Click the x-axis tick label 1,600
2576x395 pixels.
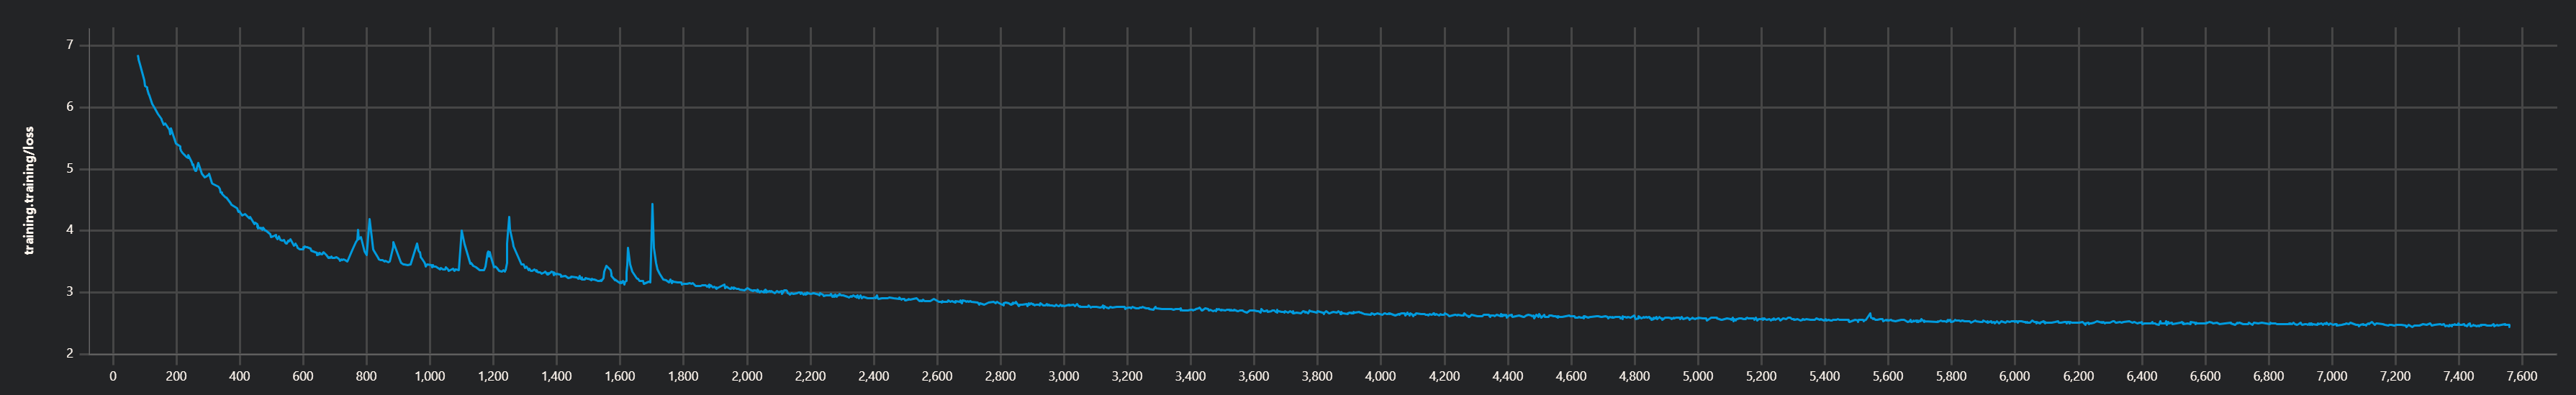[620, 377]
